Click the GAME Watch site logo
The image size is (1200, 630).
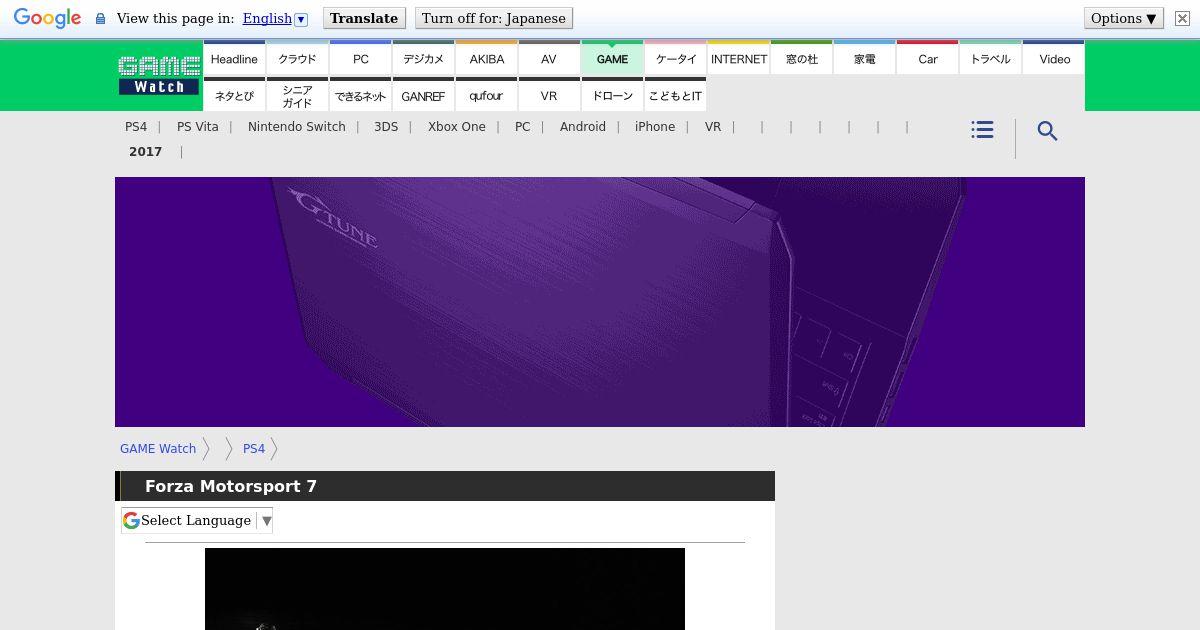(159, 75)
